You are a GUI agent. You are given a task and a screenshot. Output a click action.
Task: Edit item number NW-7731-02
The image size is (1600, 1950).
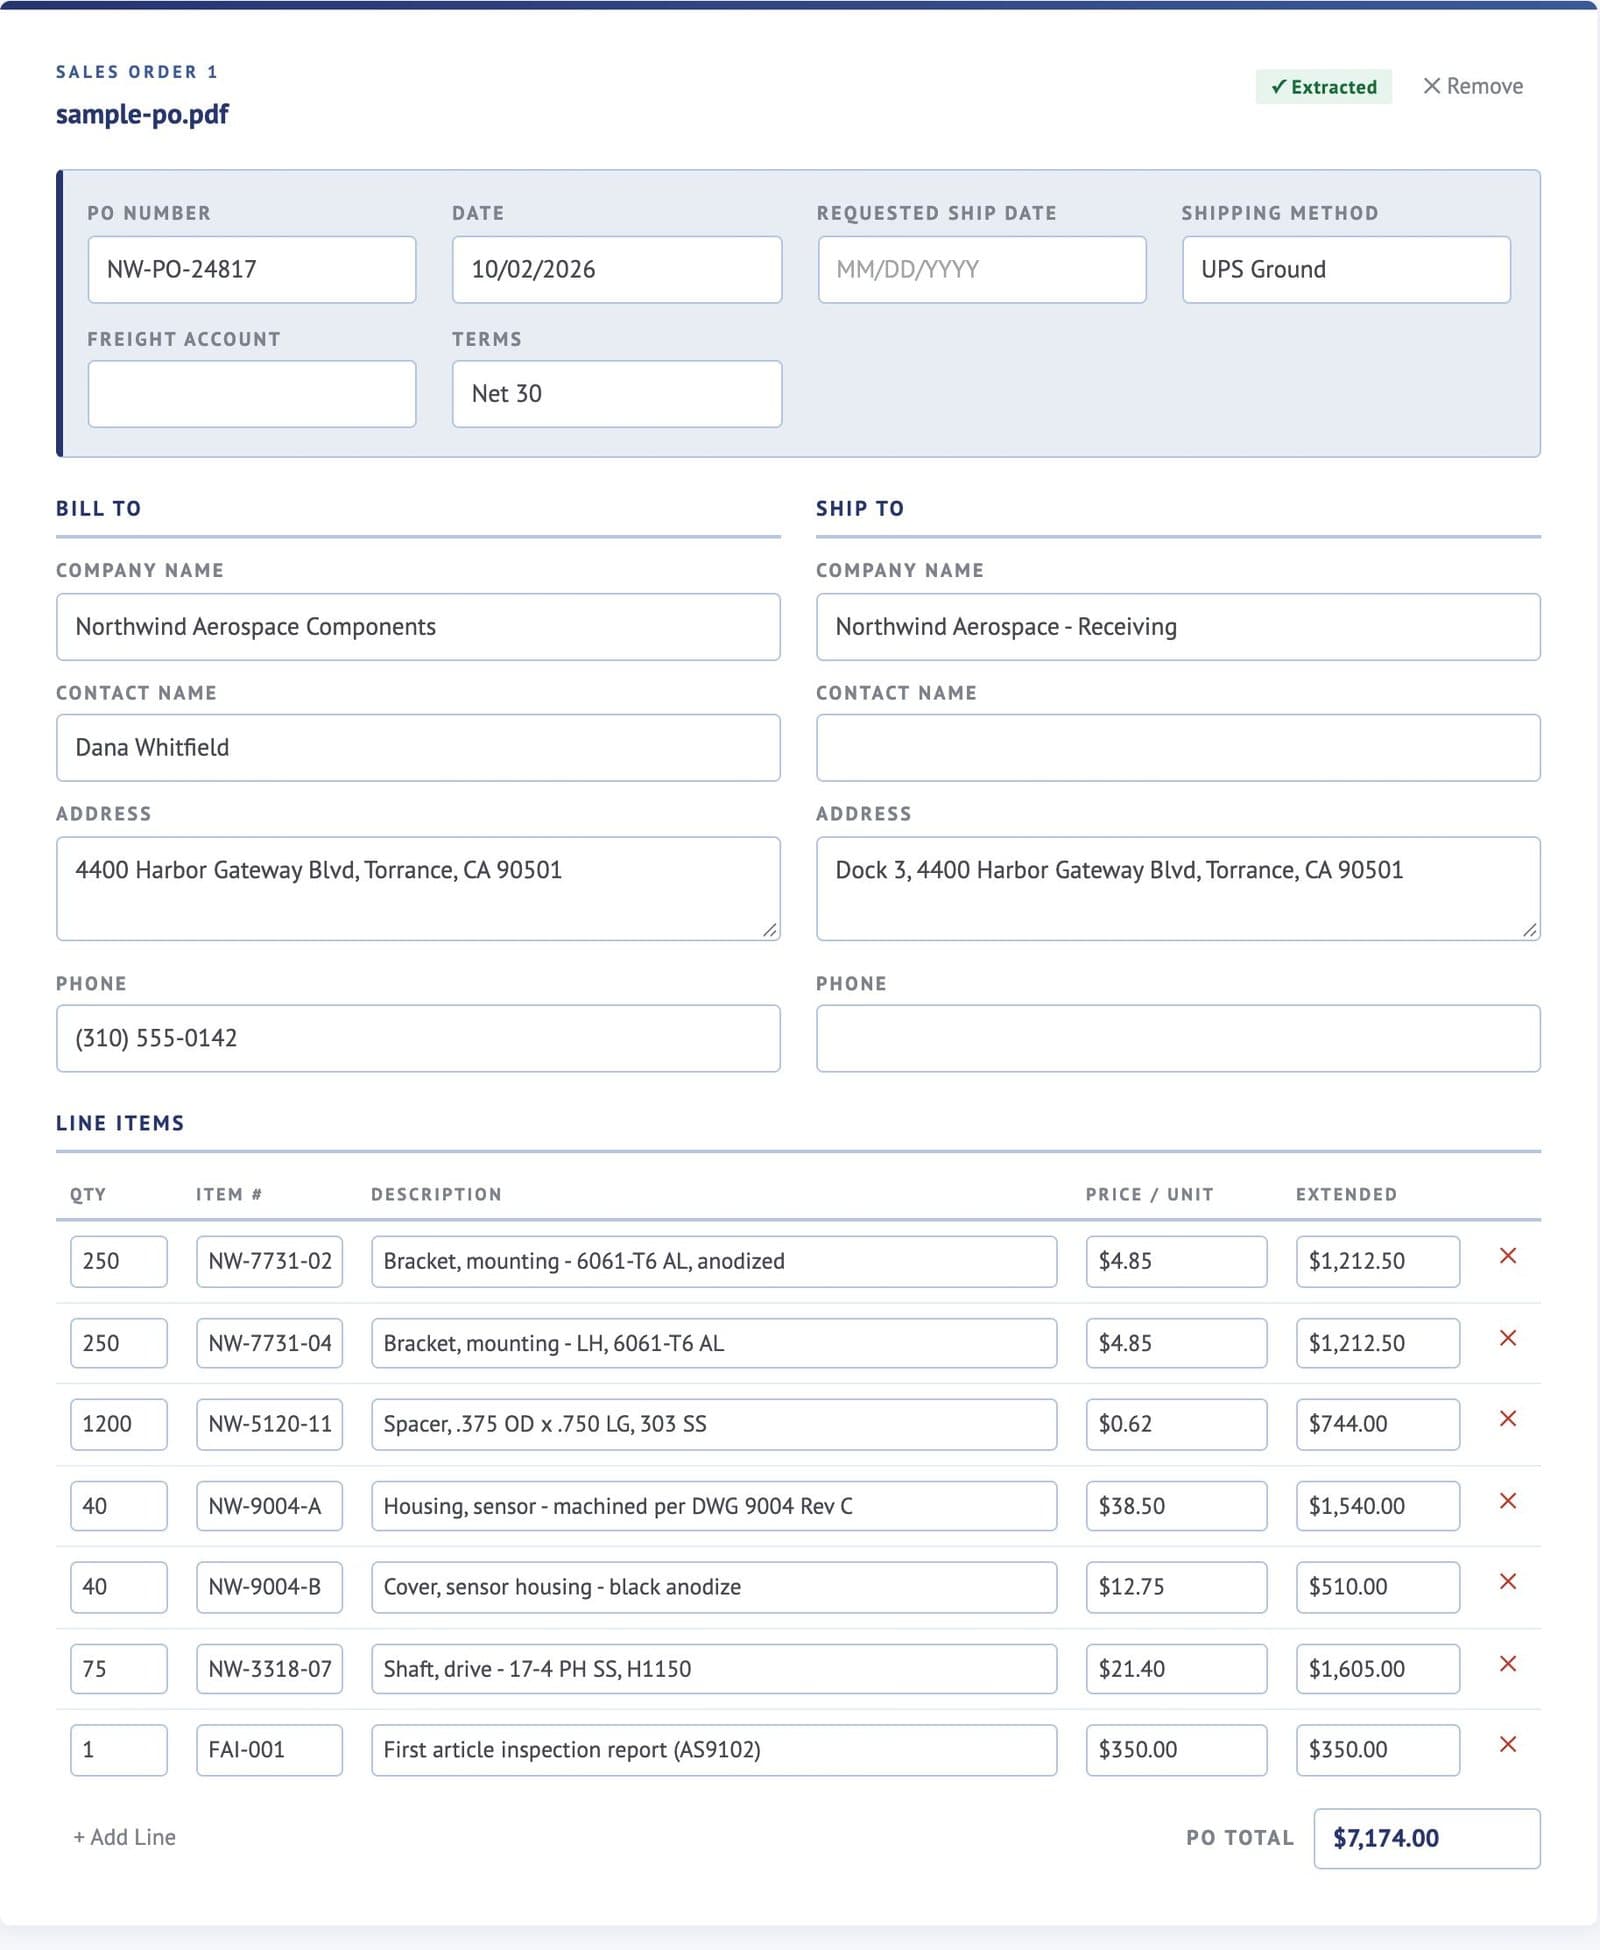click(269, 1261)
